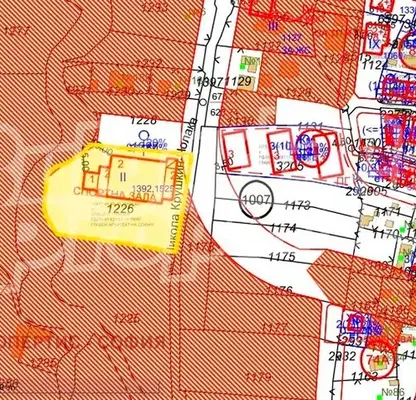Image resolution: width=416 pixels, height=400 pixels.
Task: Select hatched parcel 1177
Action: (x=274, y=327)
